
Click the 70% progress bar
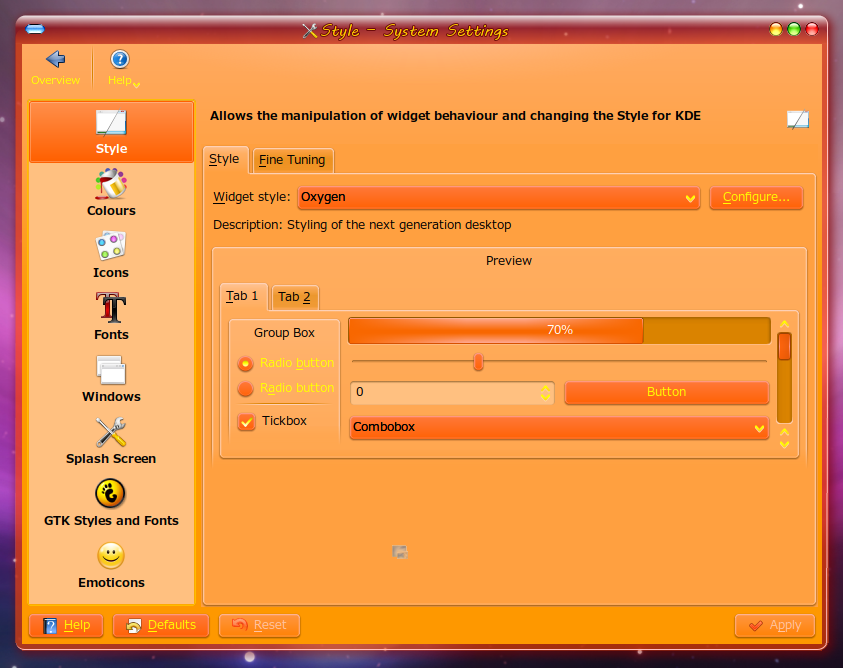pyautogui.click(x=560, y=330)
